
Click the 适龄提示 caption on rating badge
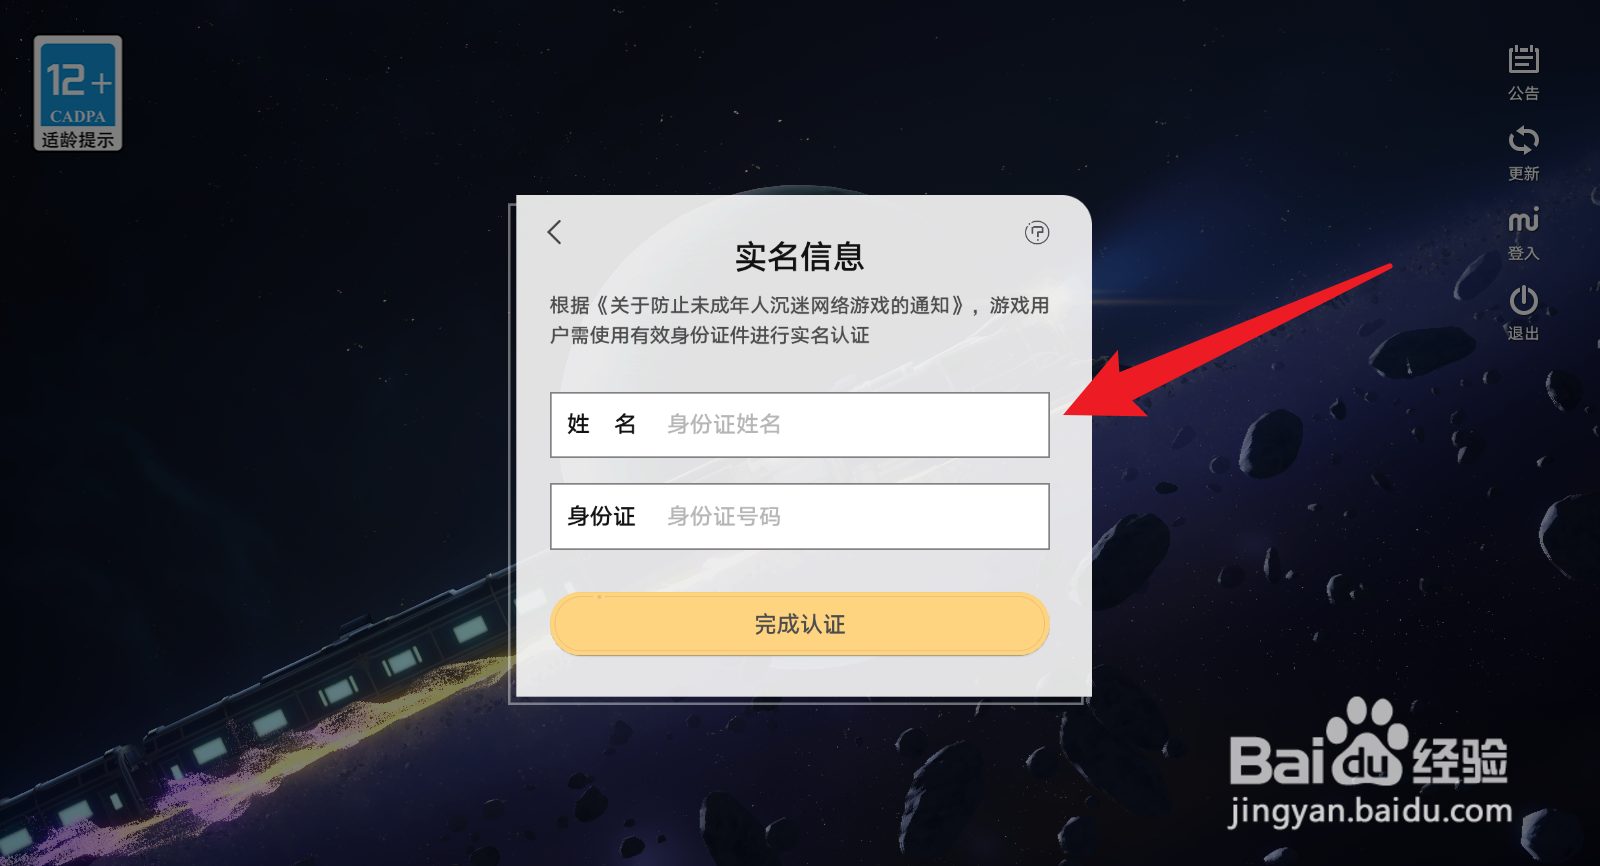(x=78, y=140)
